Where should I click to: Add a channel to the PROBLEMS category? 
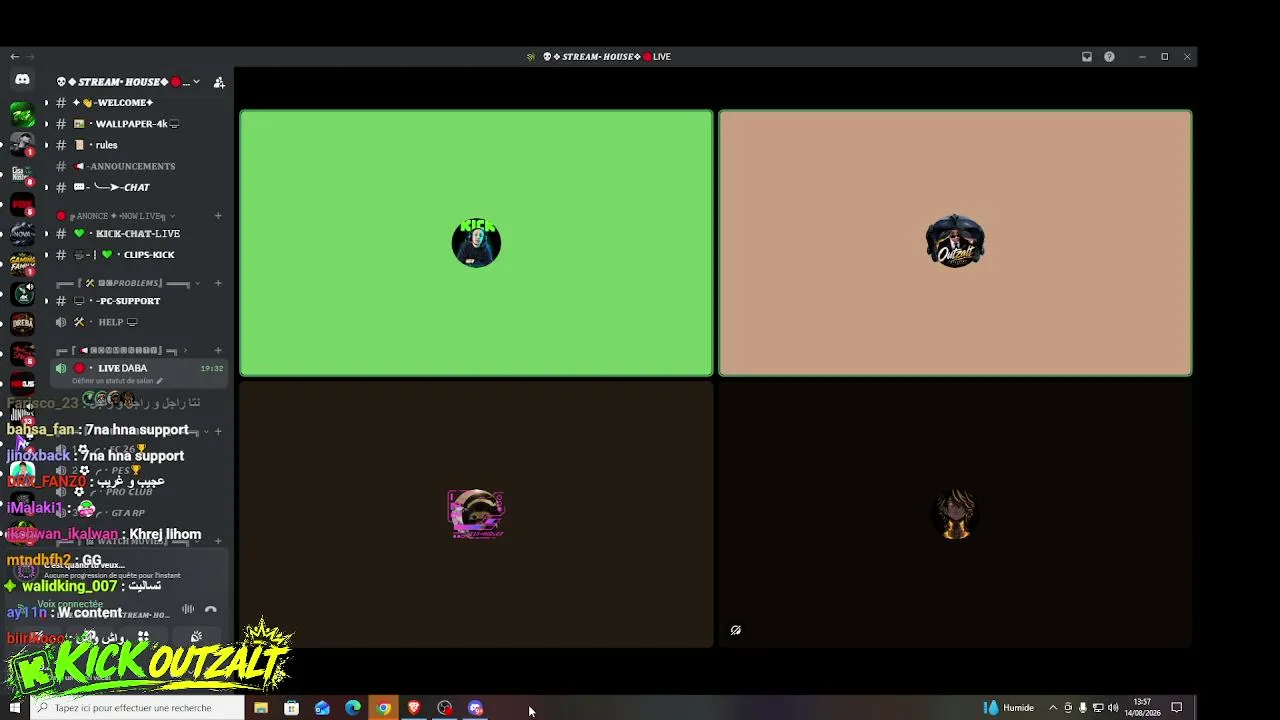point(218,283)
